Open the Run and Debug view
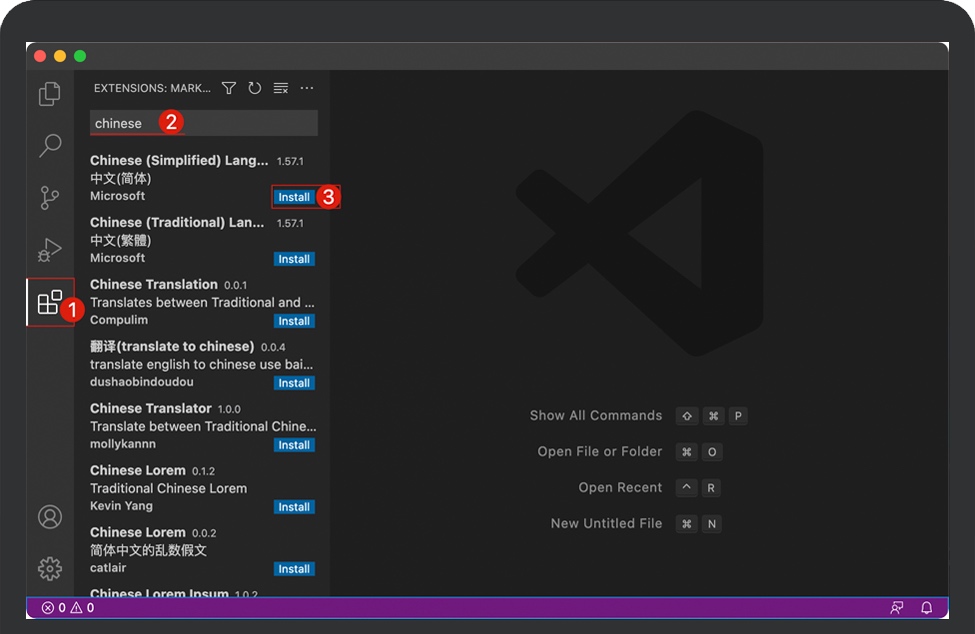This screenshot has width=975, height=634. click(x=50, y=250)
